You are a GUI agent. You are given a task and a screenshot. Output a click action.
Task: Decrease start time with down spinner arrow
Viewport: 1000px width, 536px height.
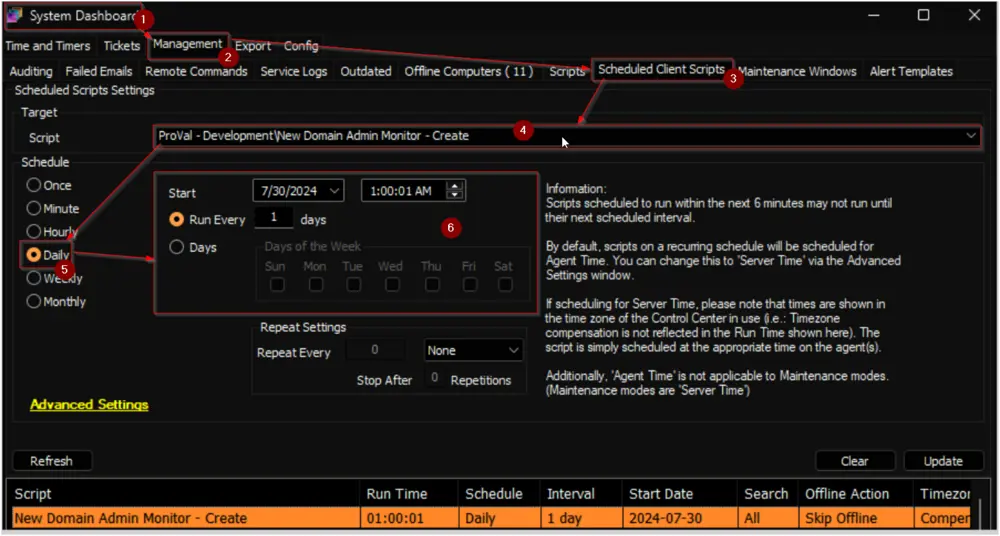tap(455, 195)
